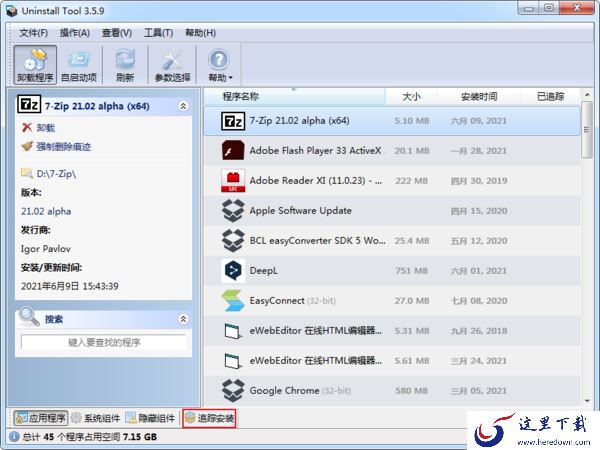Image resolution: width=600 pixels, height=450 pixels.
Task: Open the 文件(F) menu
Action: pos(34,33)
